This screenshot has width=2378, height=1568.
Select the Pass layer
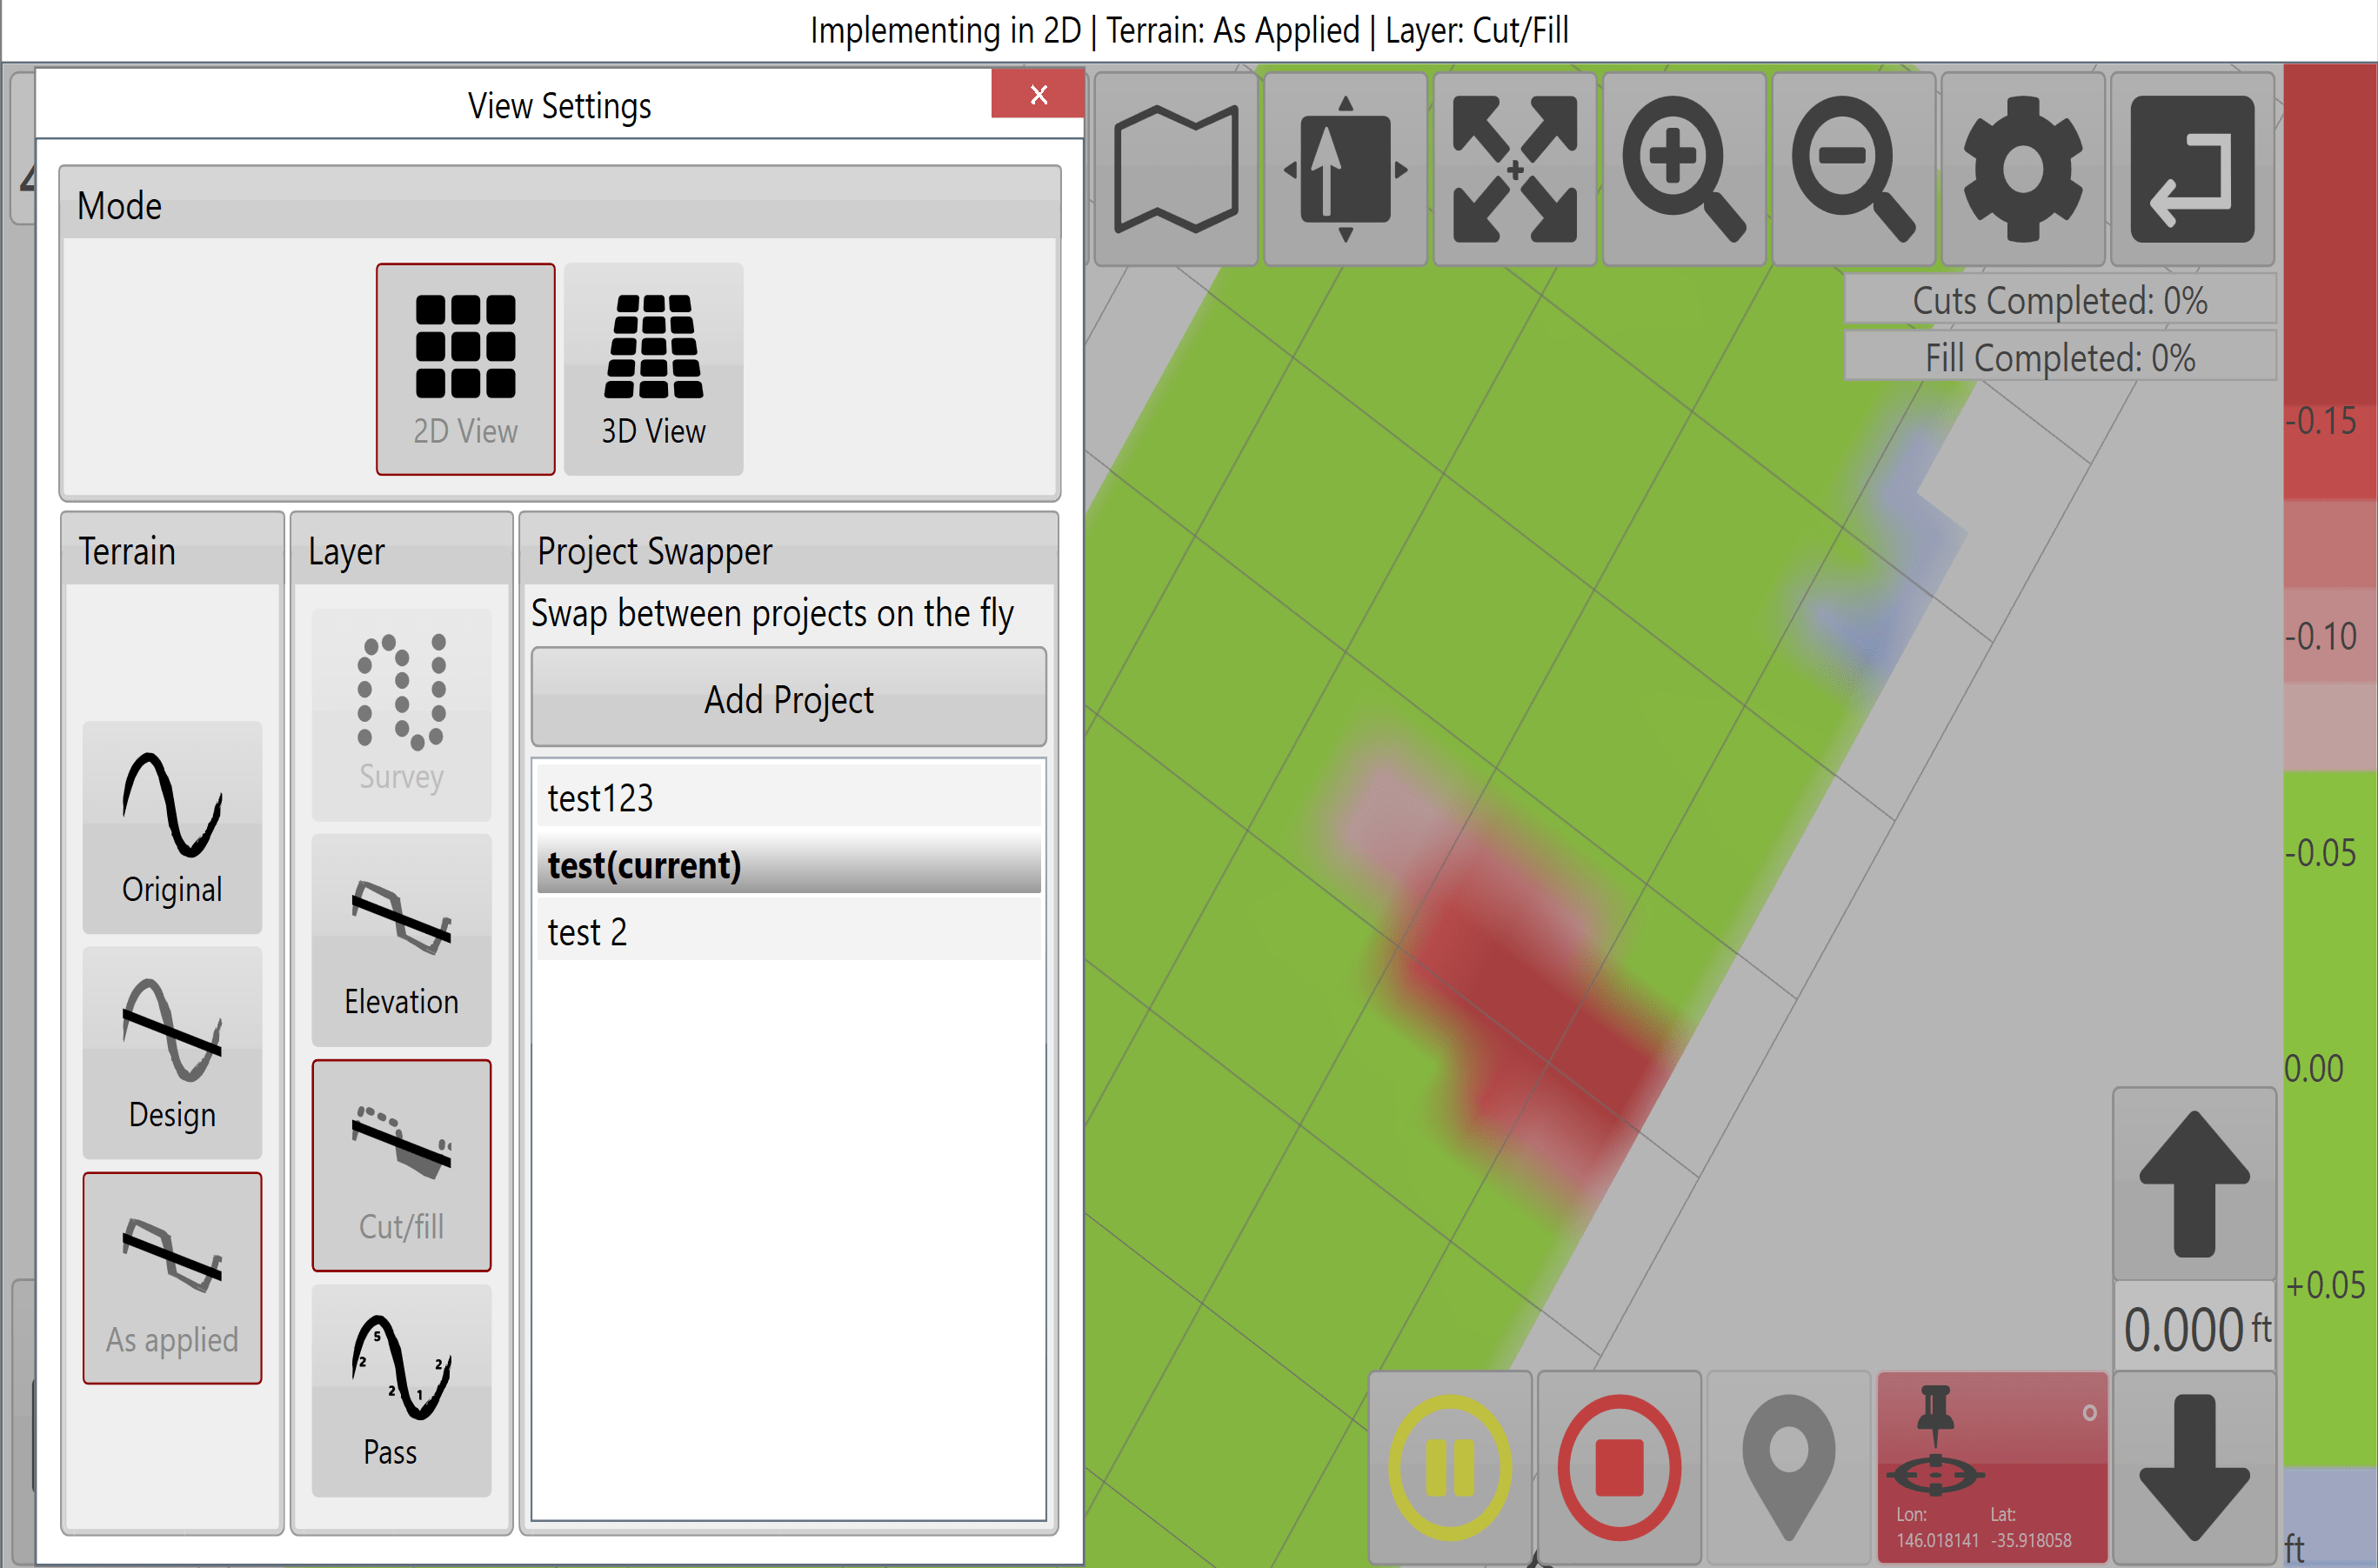pyautogui.click(x=402, y=1391)
